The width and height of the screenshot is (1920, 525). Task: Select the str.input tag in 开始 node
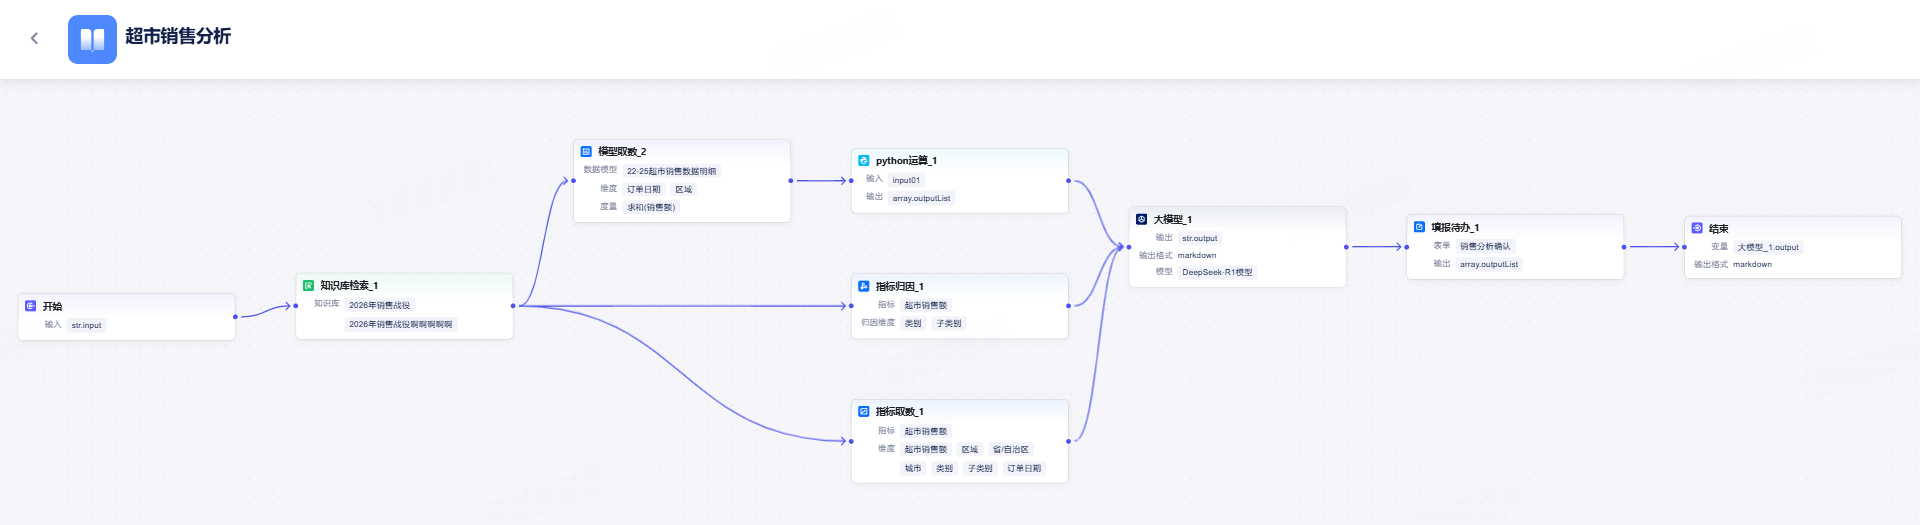(87, 325)
